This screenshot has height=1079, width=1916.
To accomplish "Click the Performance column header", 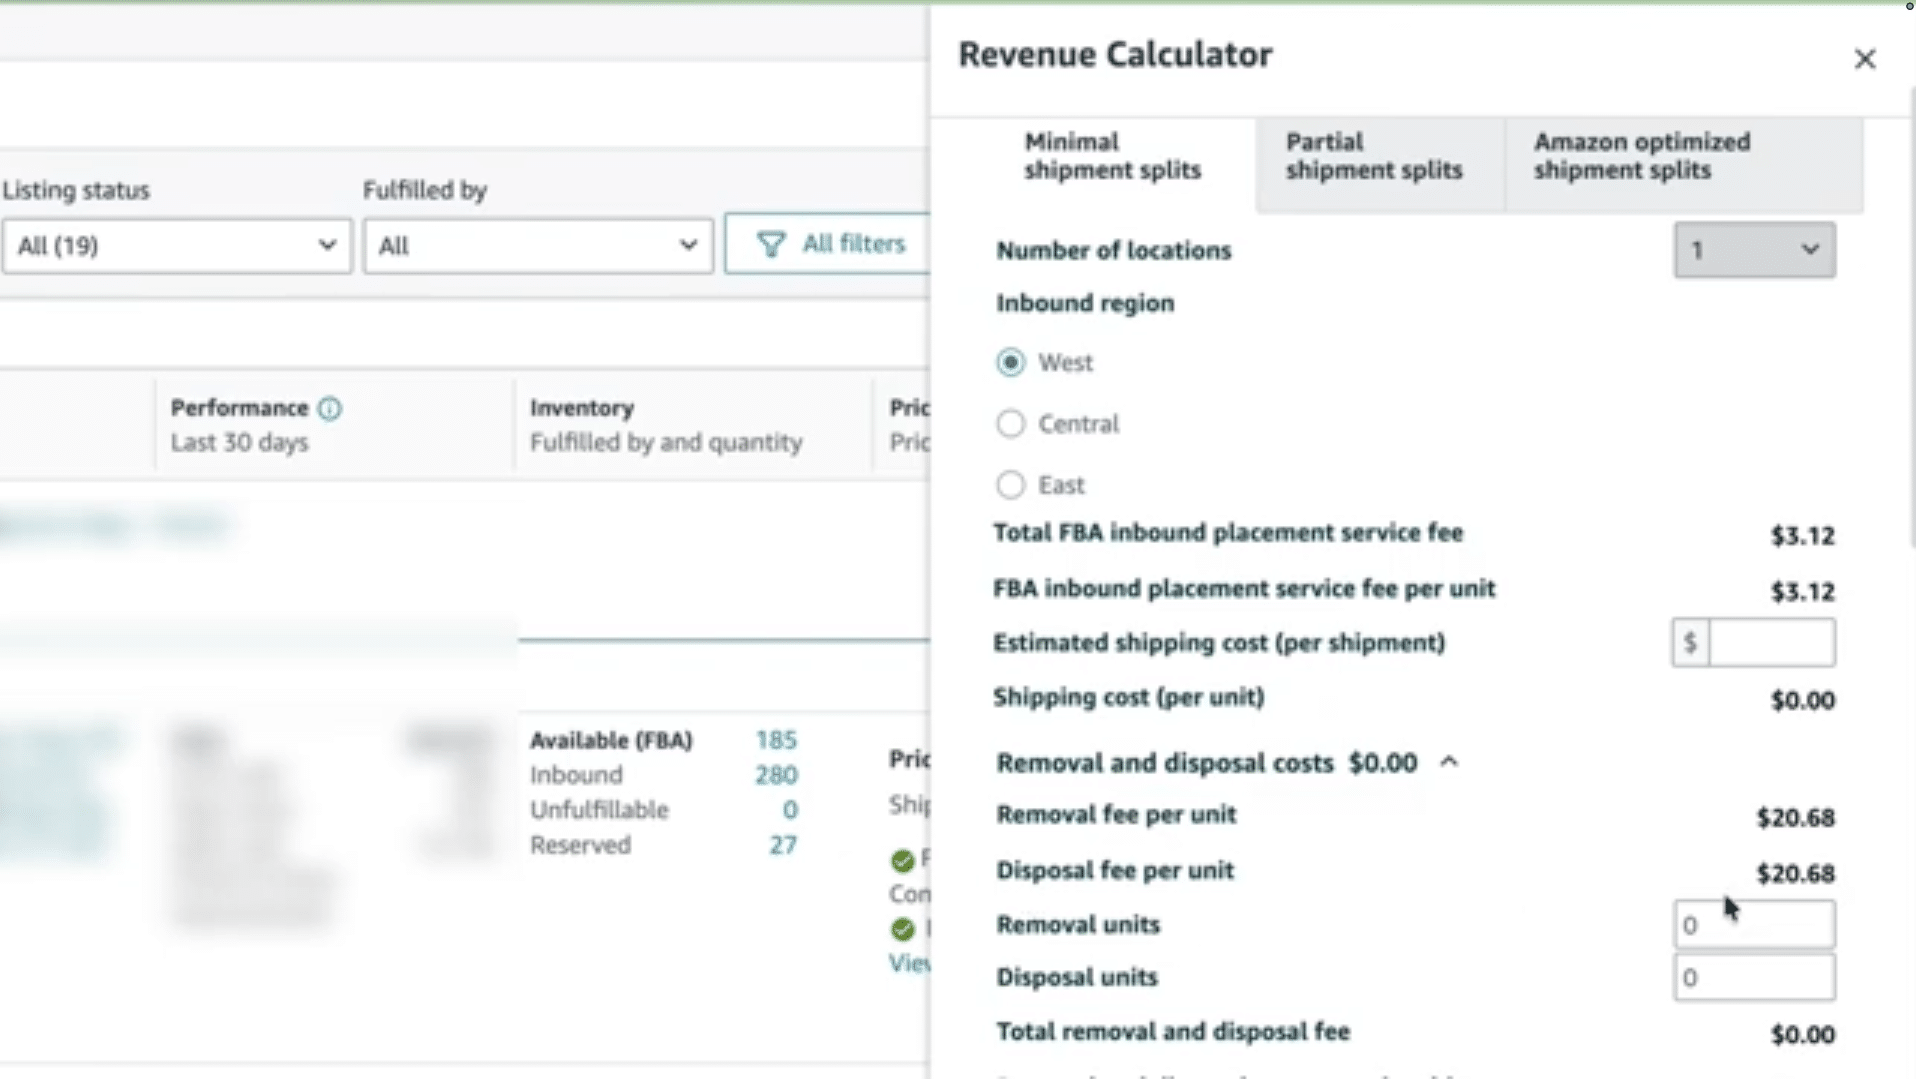I will [239, 408].
